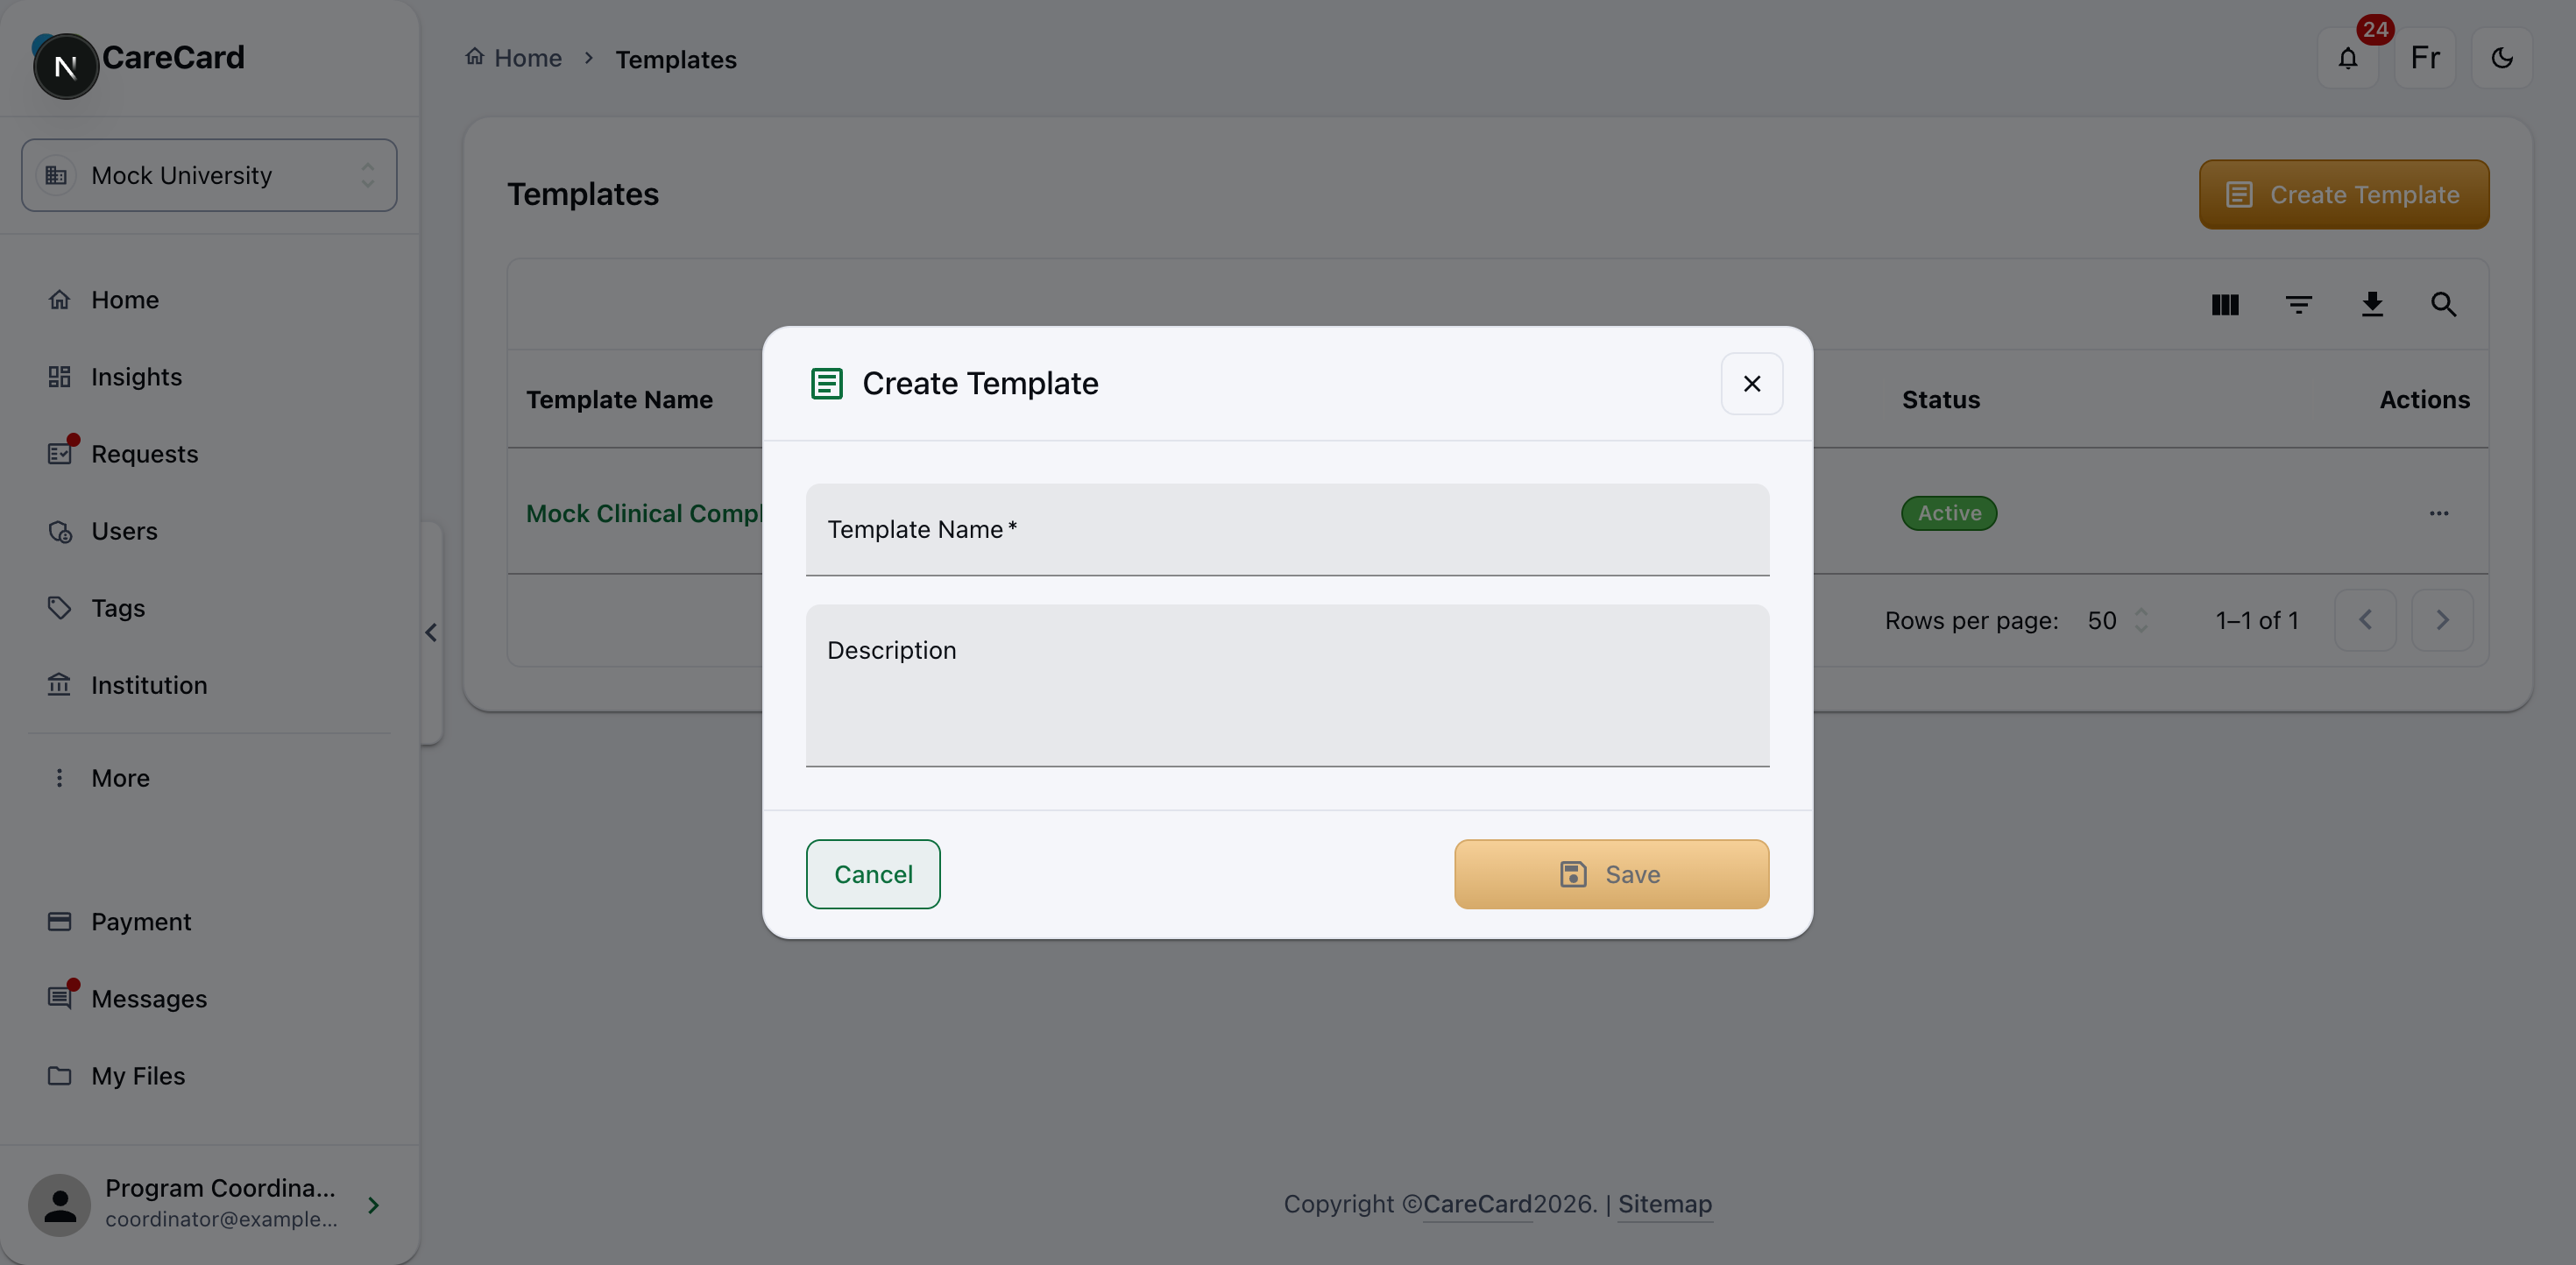Open notifications bell with 24 badge
Image resolution: width=2576 pixels, height=1265 pixels.
2347,58
